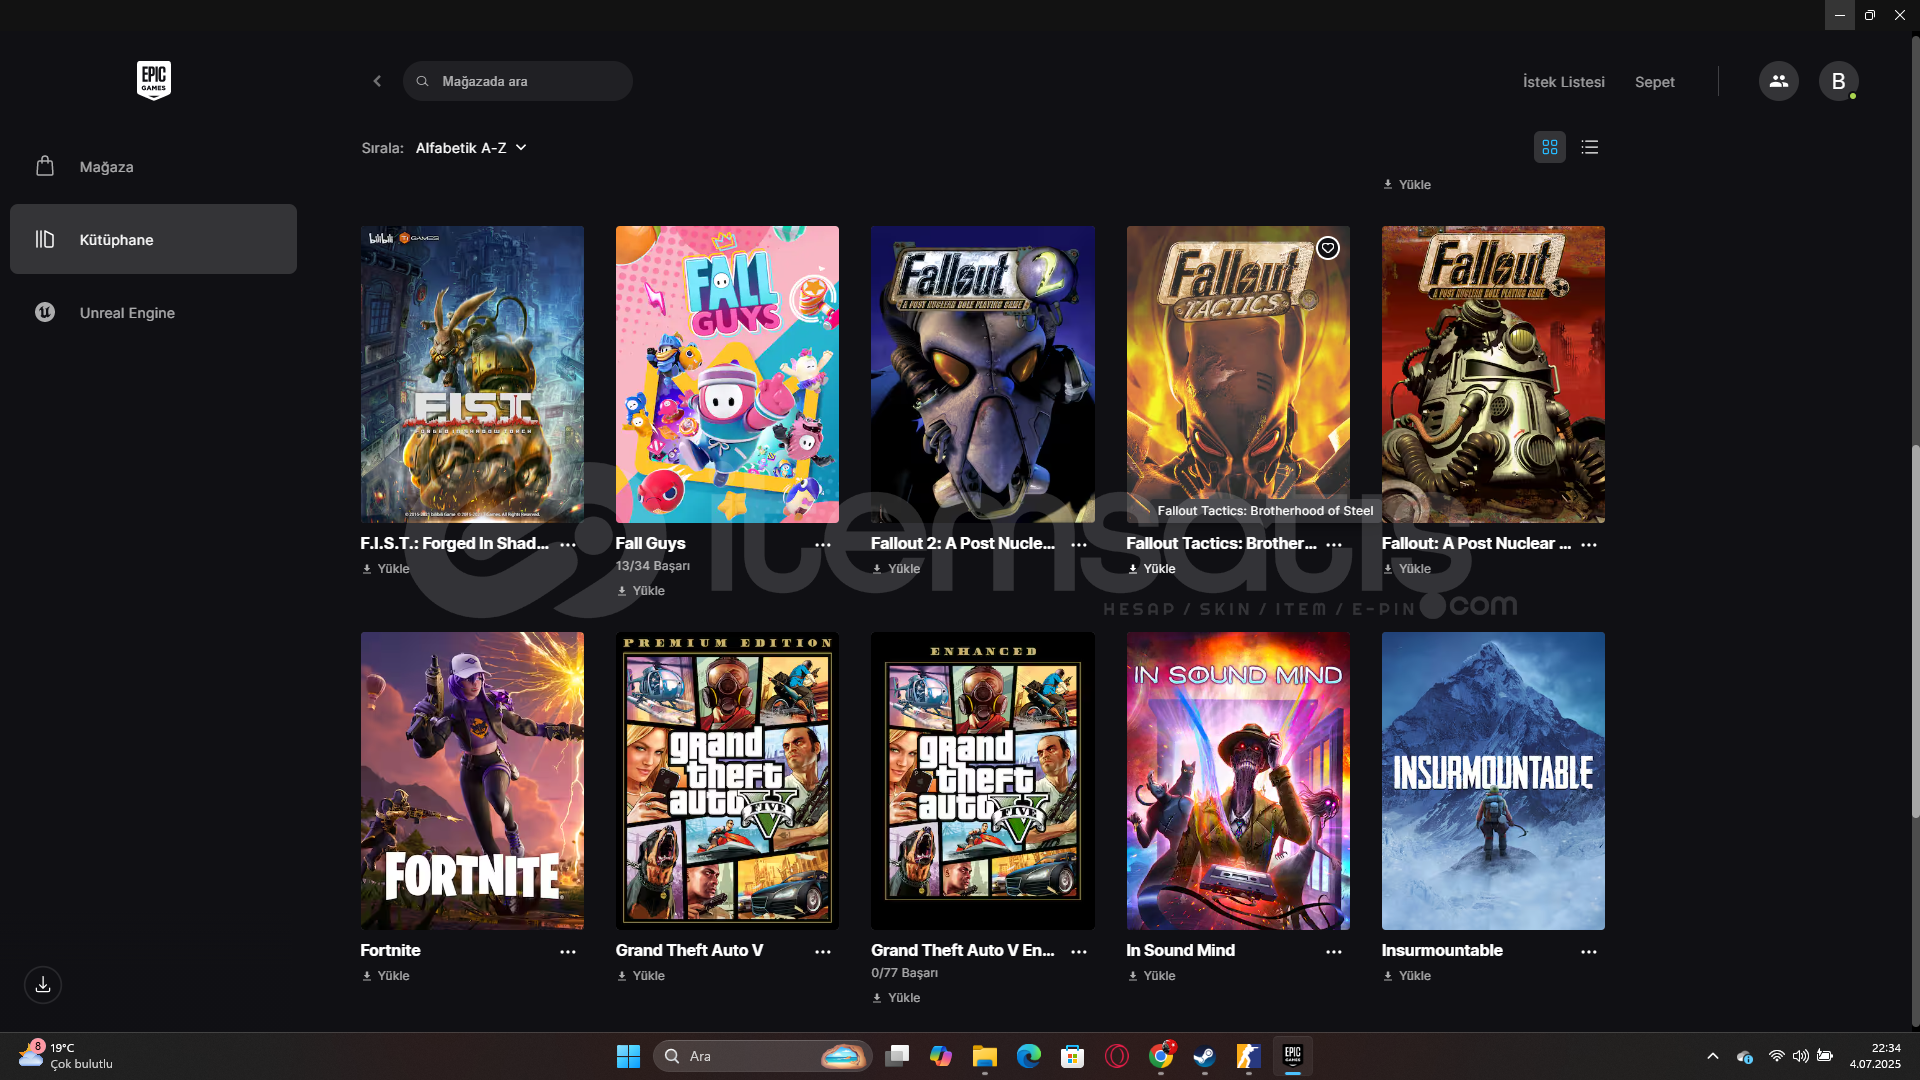Open Microsoft Store from taskbar
This screenshot has width=1920, height=1080.
(1073, 1056)
